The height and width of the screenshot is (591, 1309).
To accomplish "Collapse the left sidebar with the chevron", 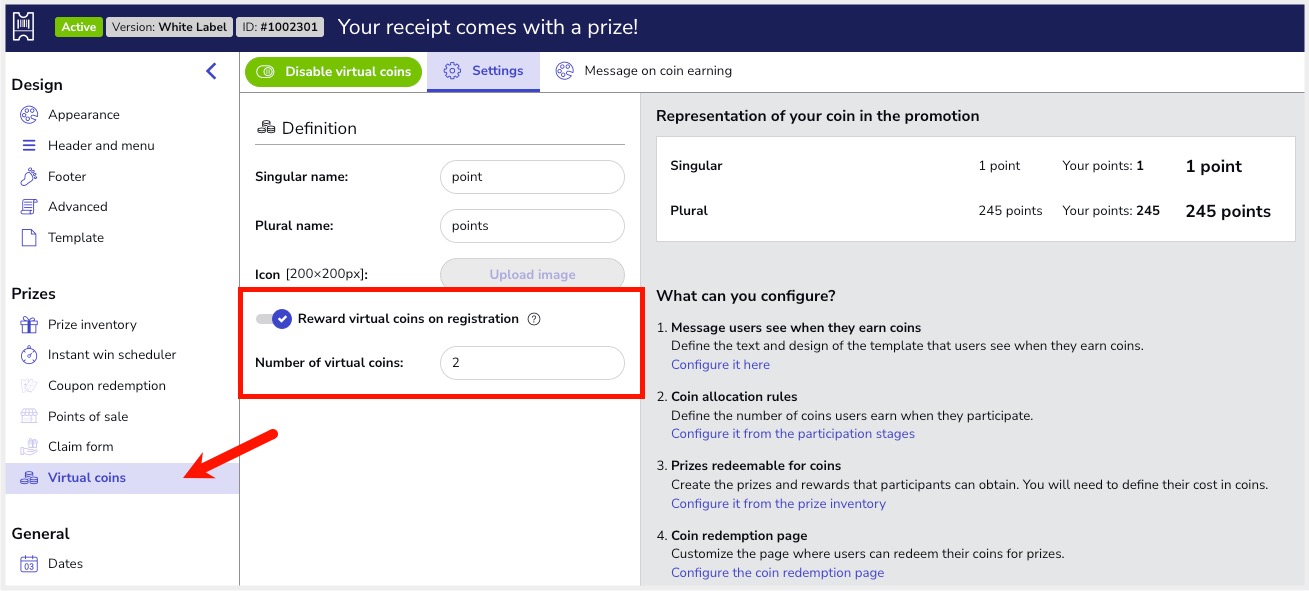I will (211, 71).
